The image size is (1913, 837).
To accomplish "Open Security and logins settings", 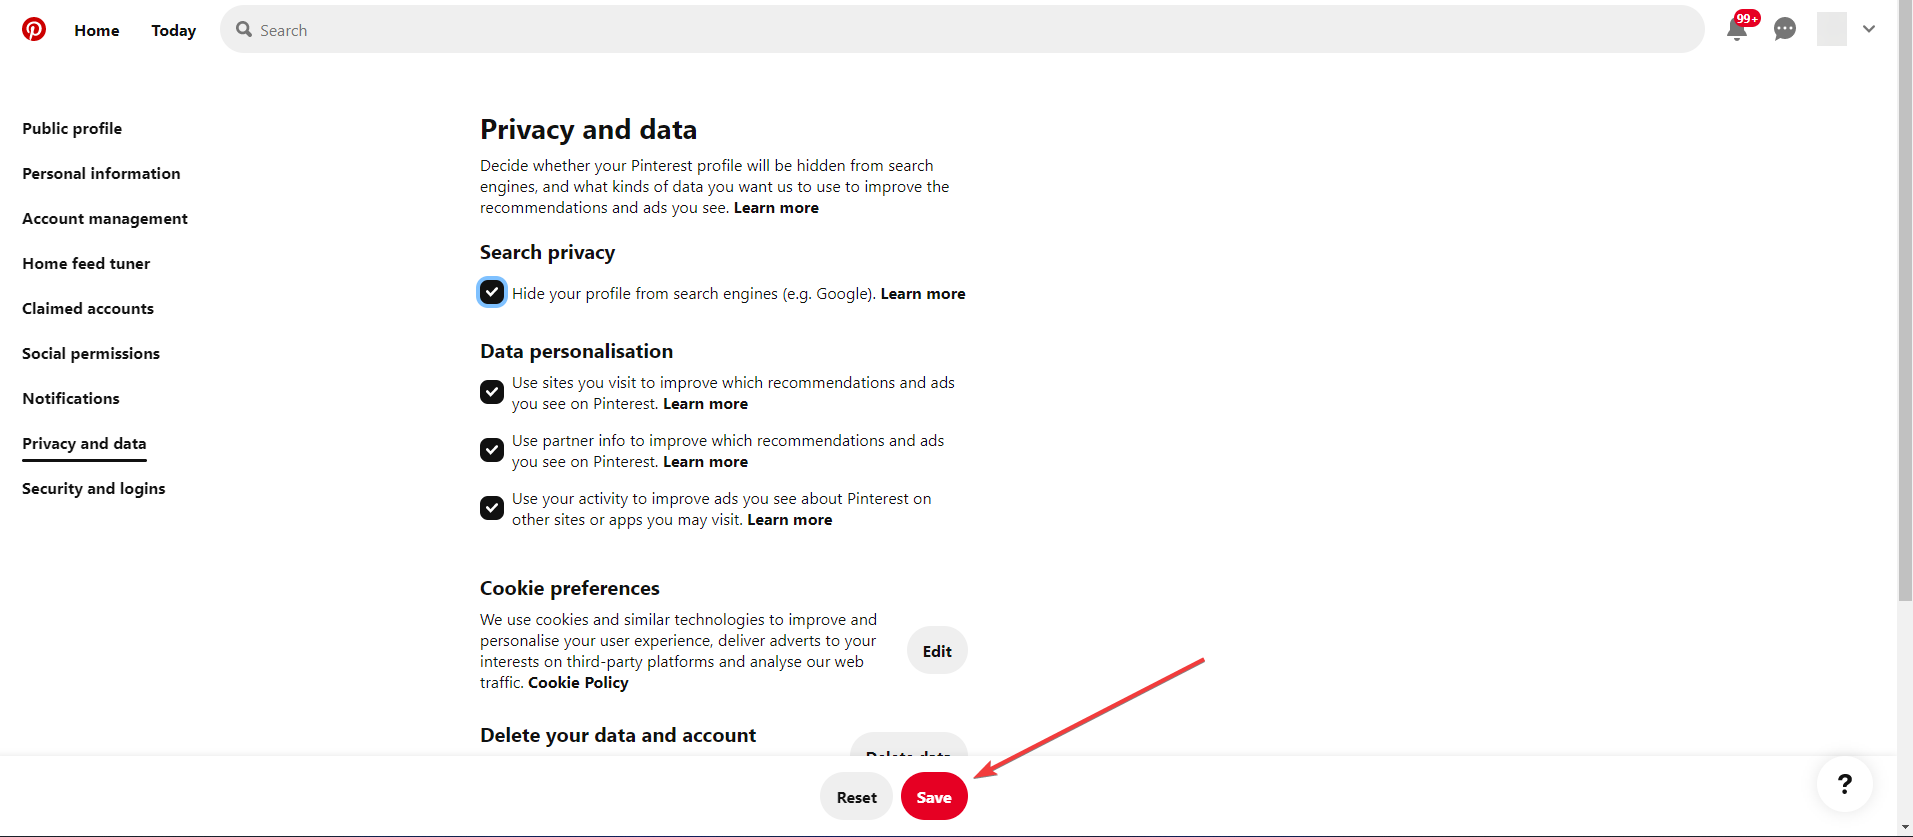I will coord(94,488).
